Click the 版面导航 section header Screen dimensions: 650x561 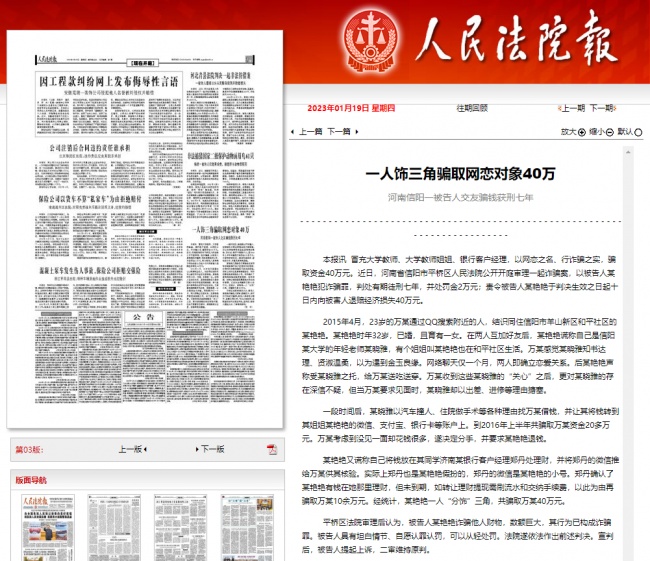coord(31,480)
